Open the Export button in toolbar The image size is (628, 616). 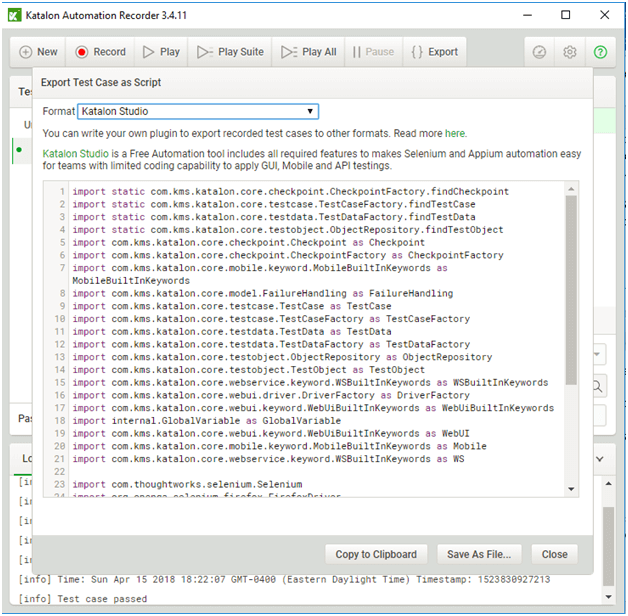(435, 52)
